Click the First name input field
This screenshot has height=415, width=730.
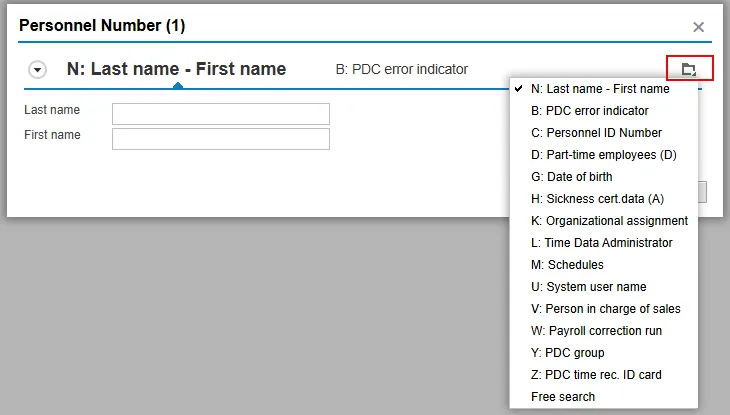220,138
